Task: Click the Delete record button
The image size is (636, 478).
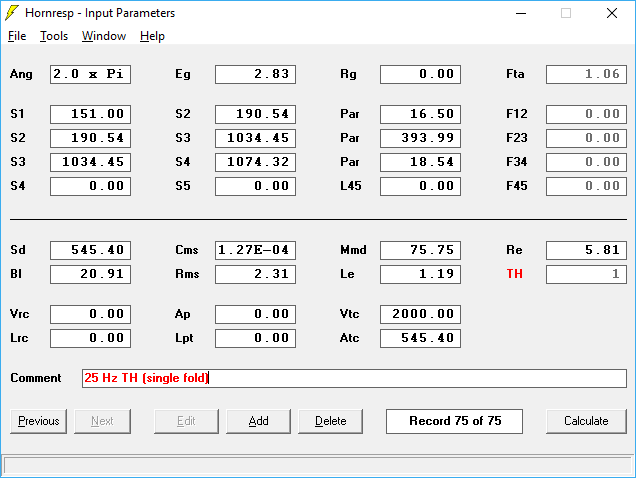Action: click(331, 421)
